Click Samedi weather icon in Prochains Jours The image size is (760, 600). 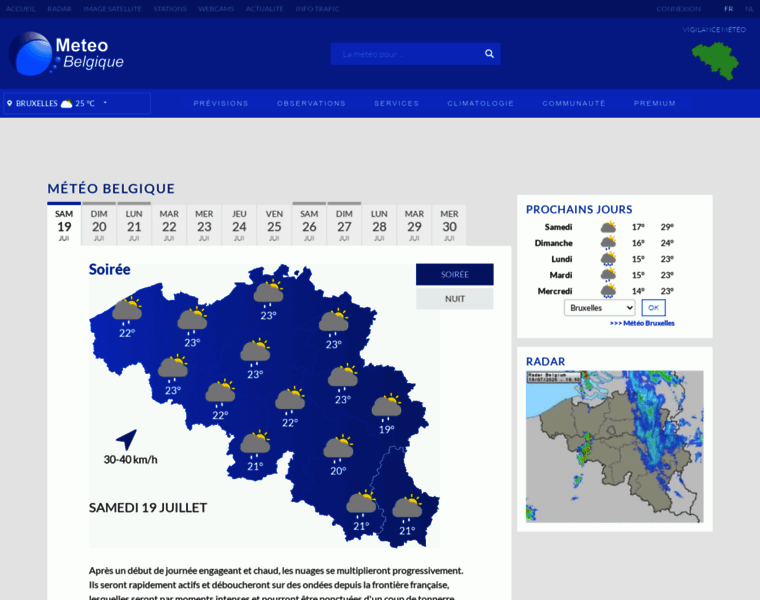[608, 227]
